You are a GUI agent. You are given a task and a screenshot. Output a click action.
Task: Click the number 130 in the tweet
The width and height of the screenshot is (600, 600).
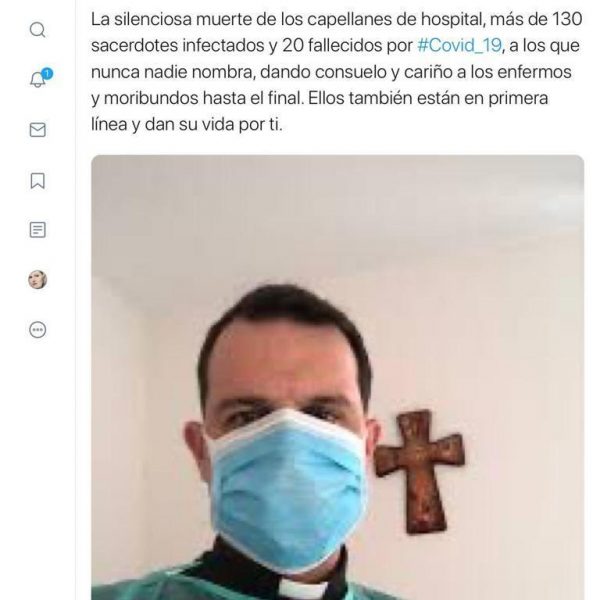pos(567,19)
